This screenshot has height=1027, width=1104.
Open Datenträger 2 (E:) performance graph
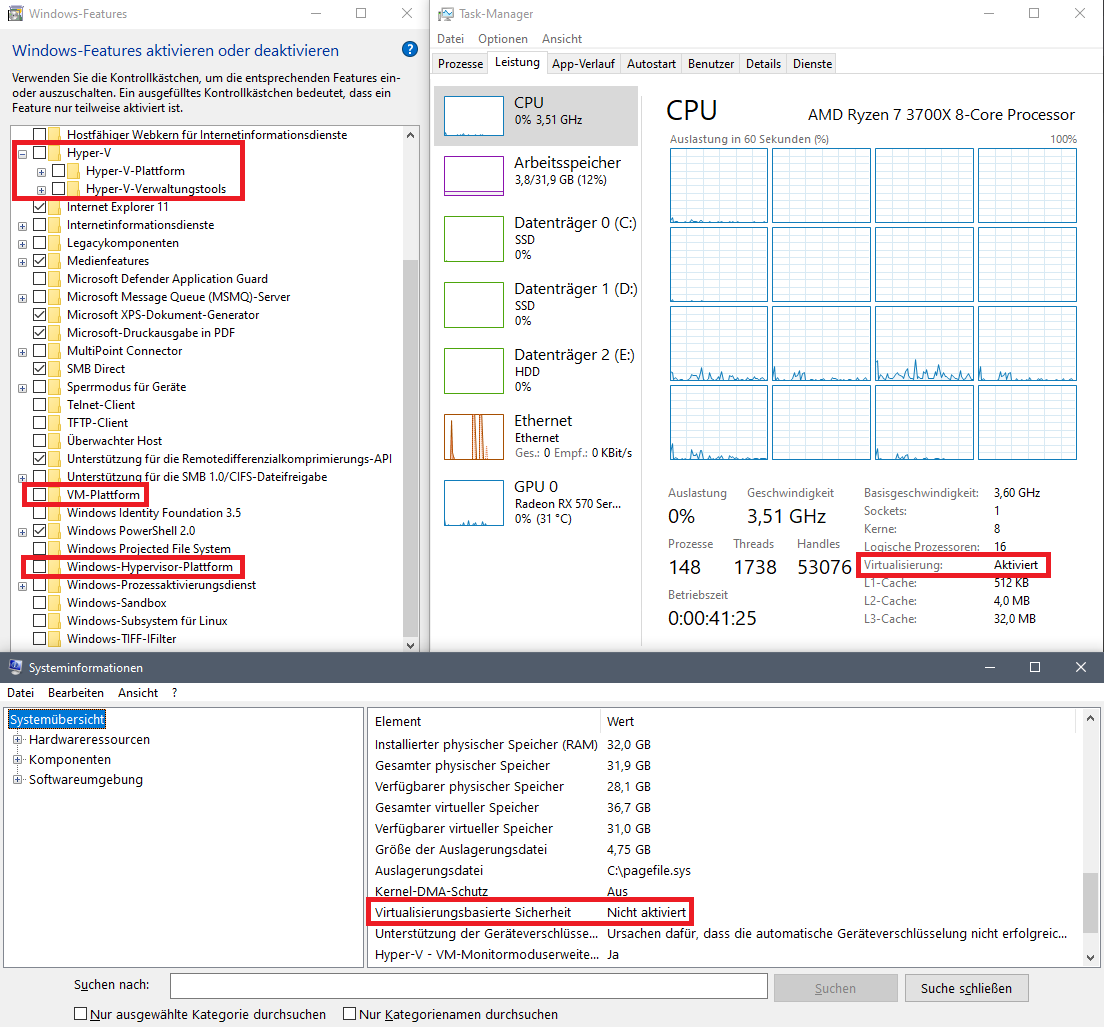click(x=474, y=371)
